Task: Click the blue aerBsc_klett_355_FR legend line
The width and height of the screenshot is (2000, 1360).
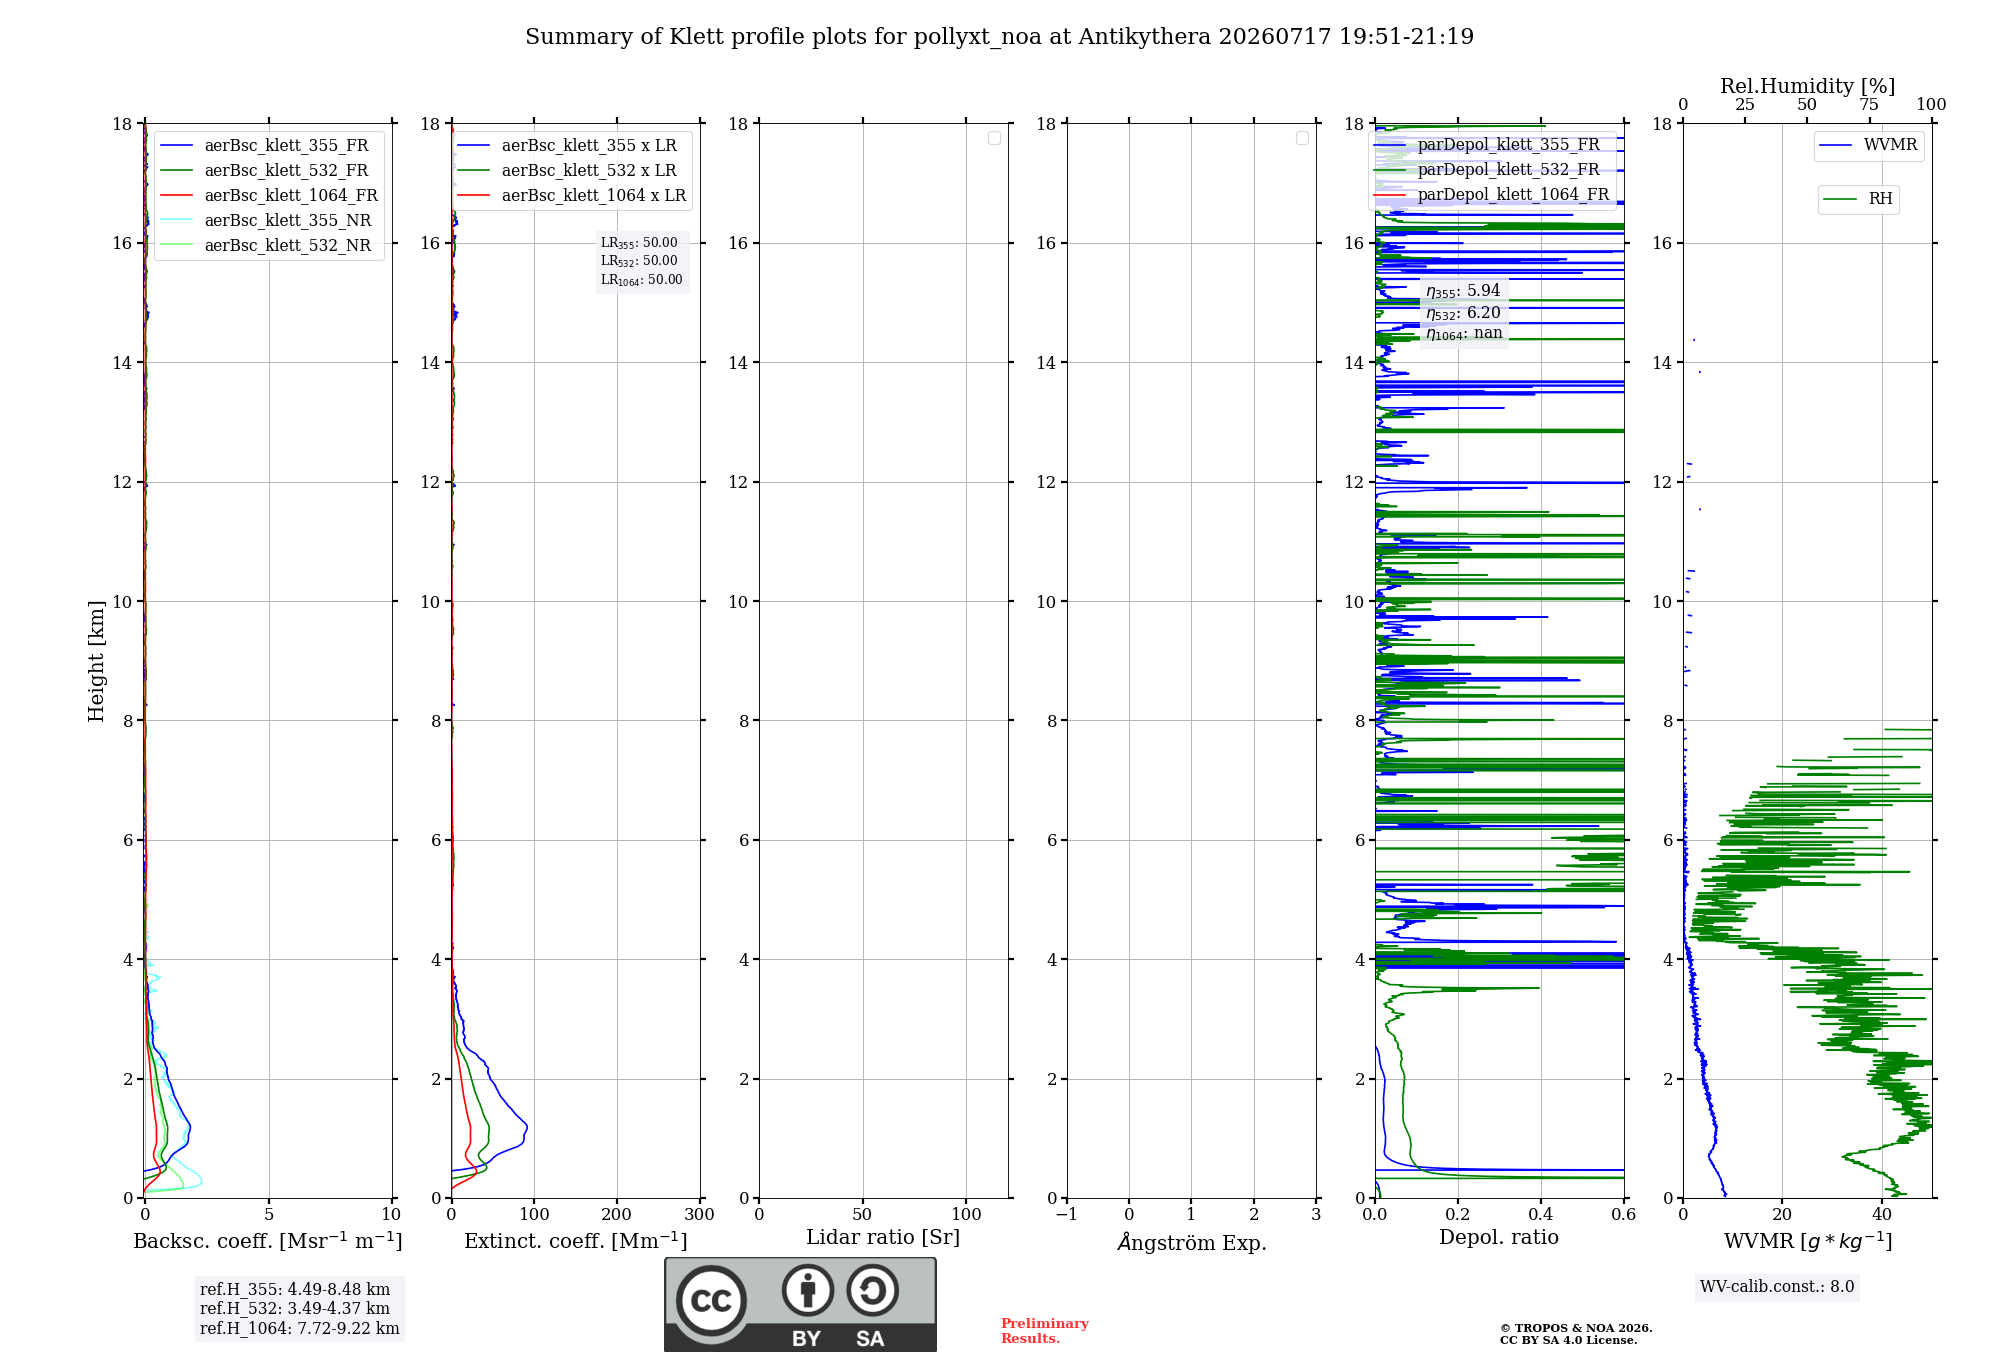Action: coord(176,146)
